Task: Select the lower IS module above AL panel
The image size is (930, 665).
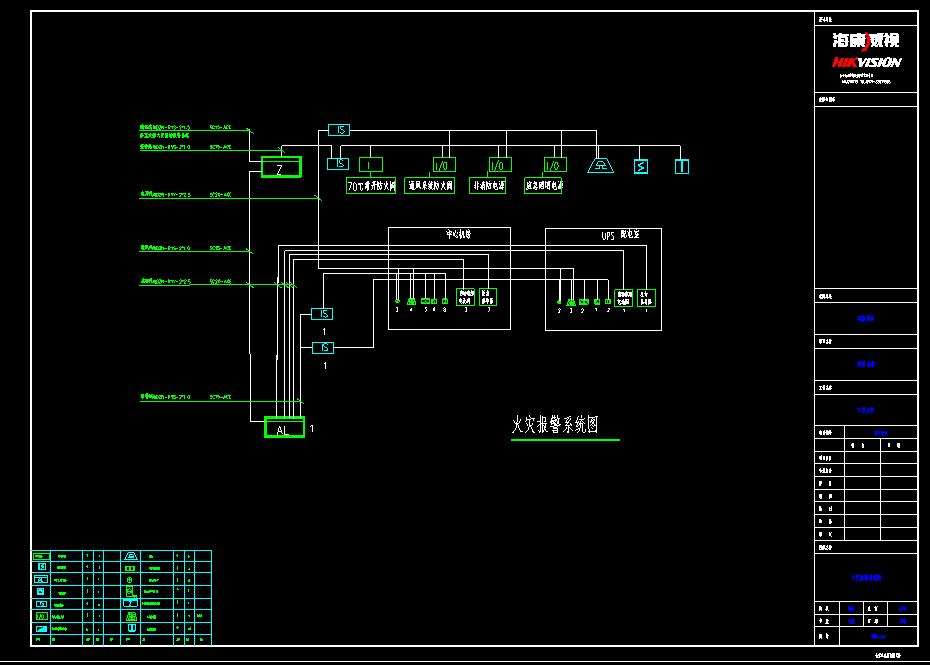Action: [322, 347]
